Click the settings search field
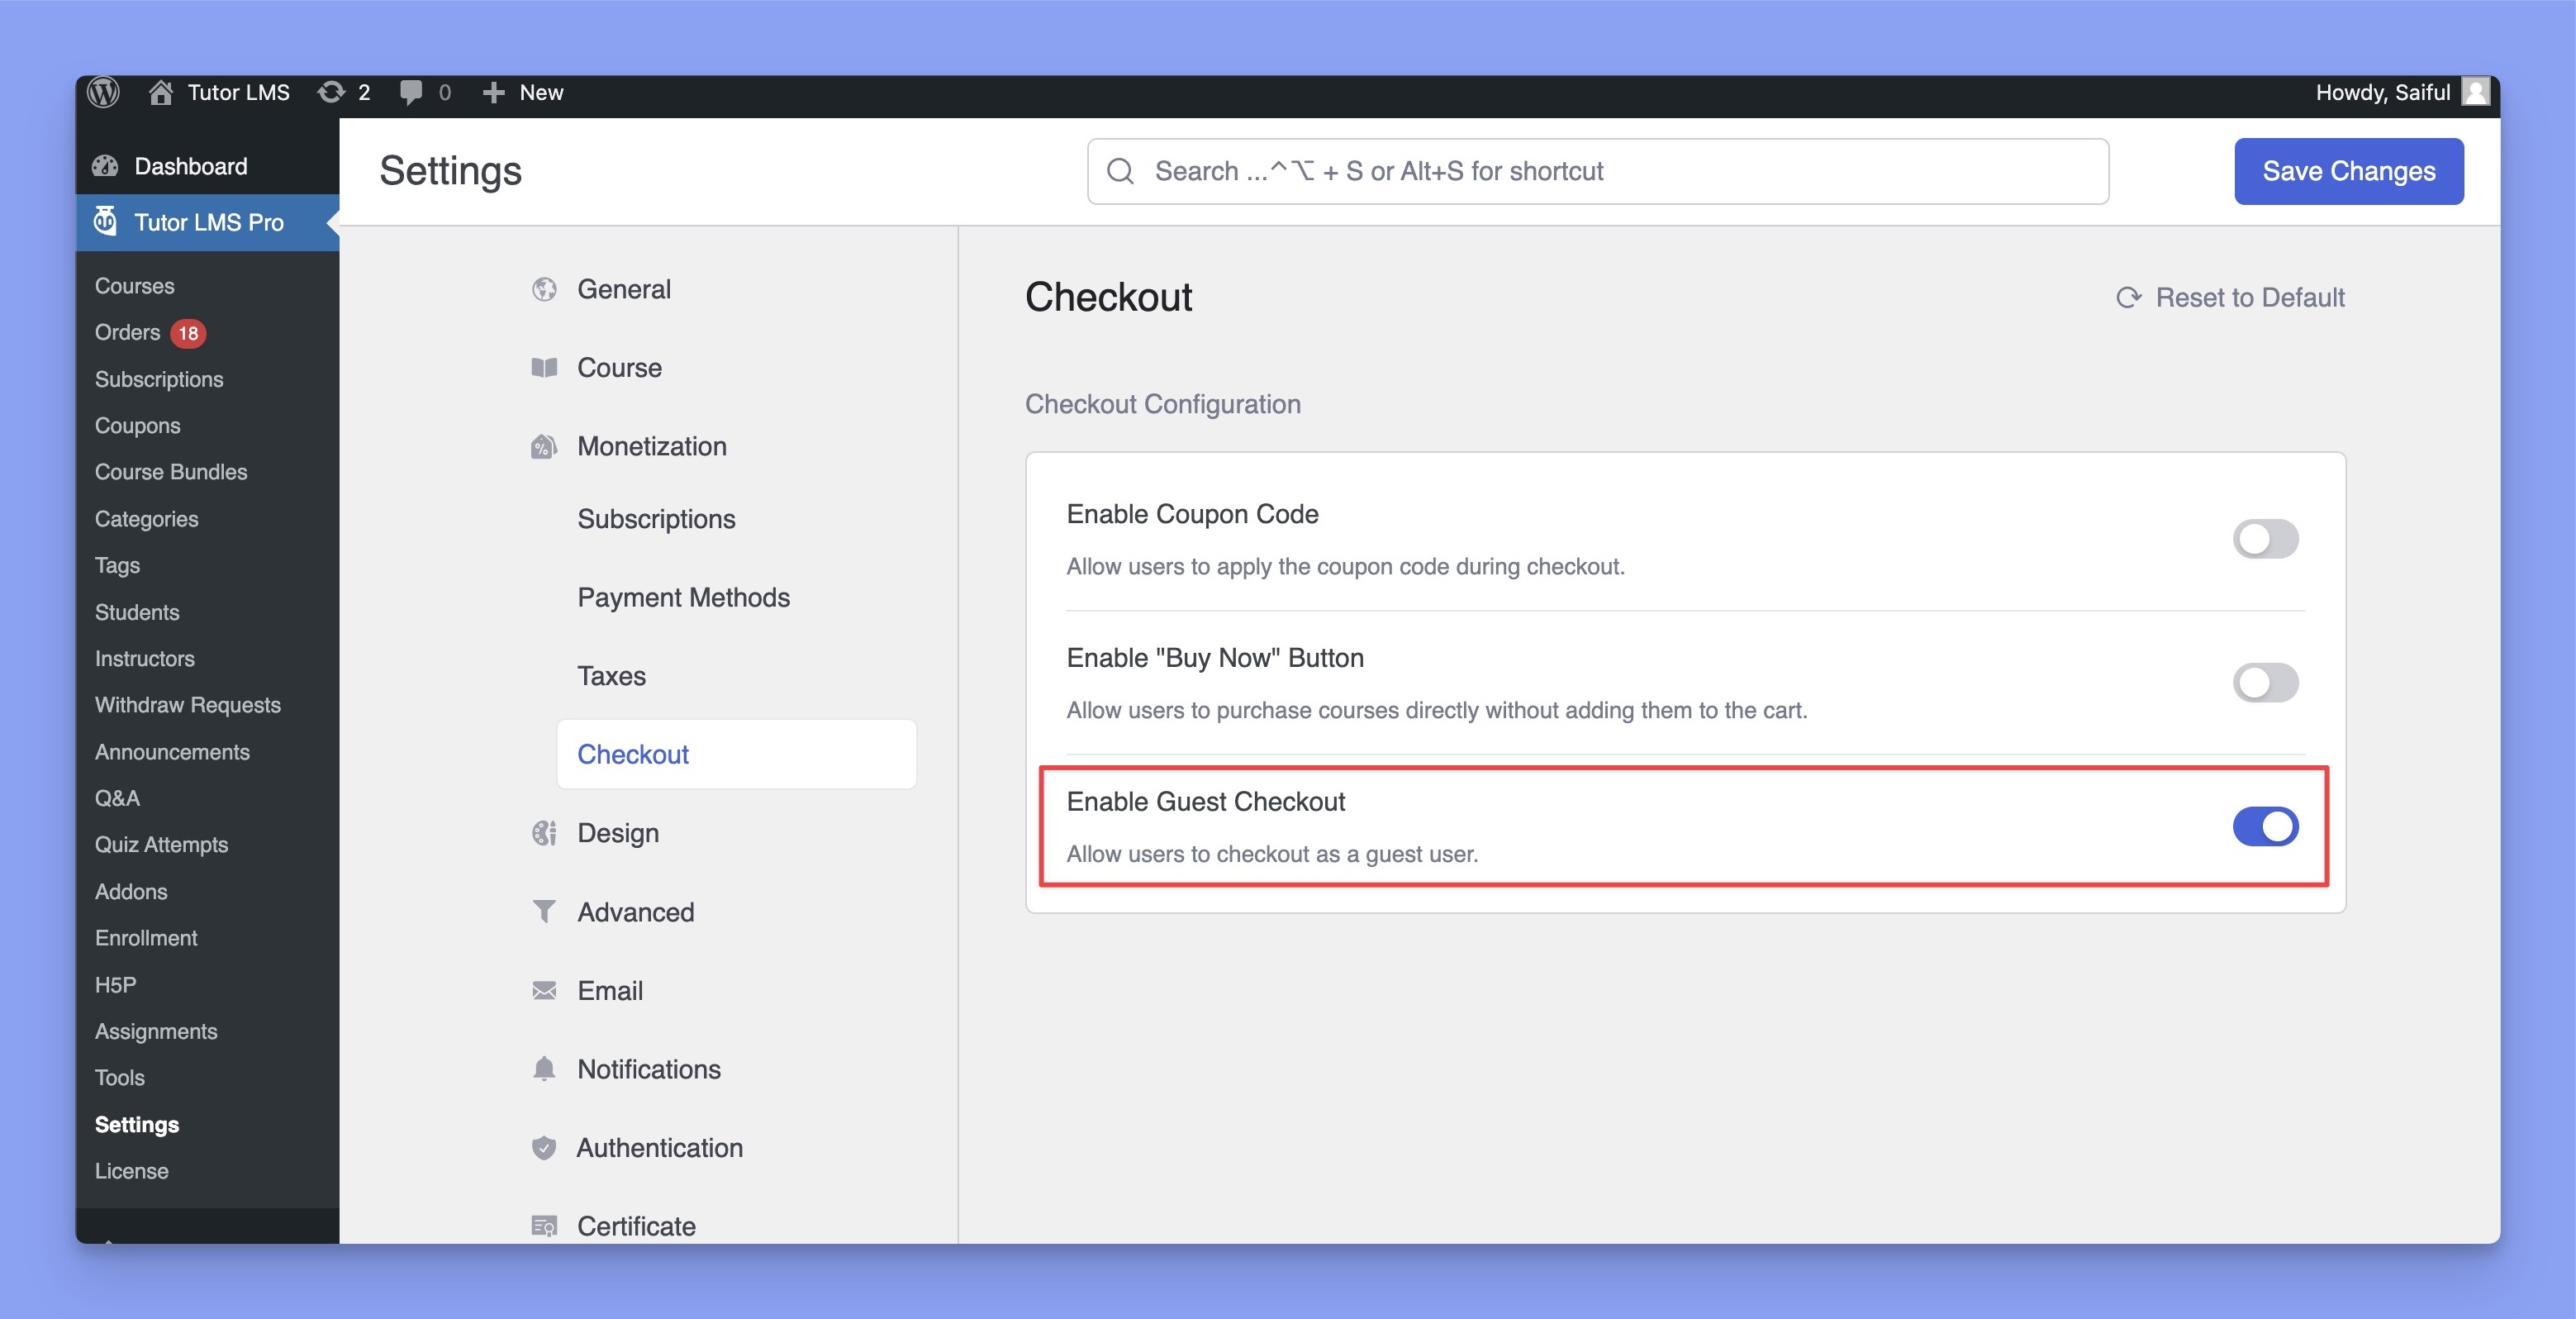 point(1597,171)
